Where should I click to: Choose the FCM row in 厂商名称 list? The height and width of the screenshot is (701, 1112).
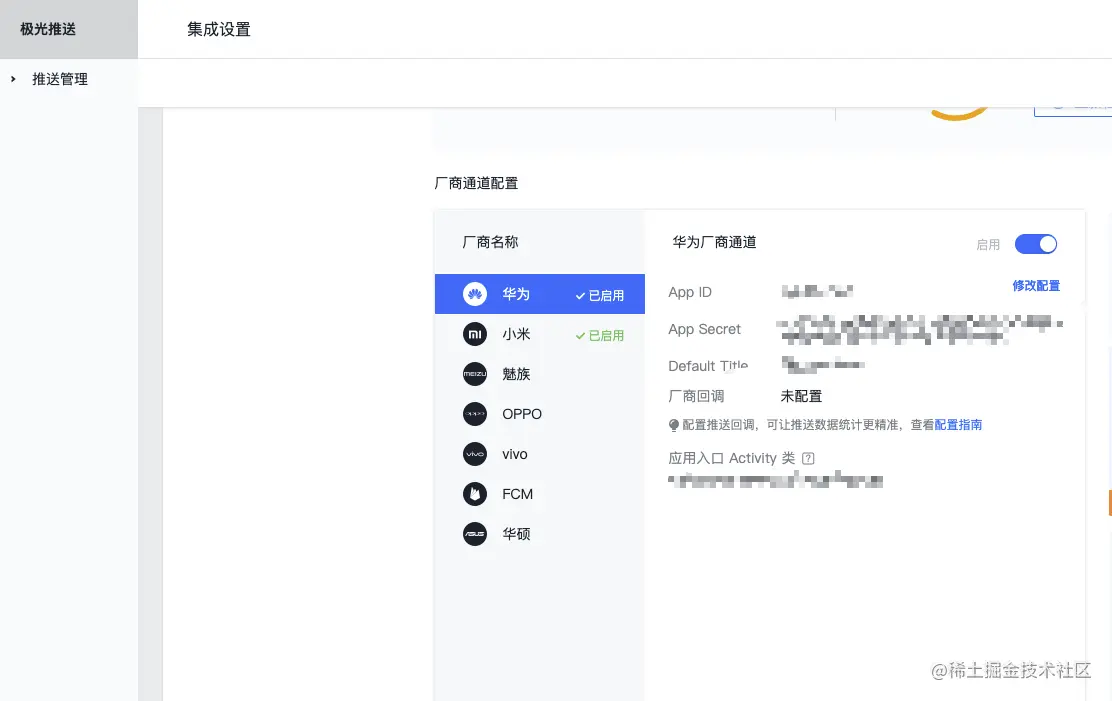click(x=517, y=494)
